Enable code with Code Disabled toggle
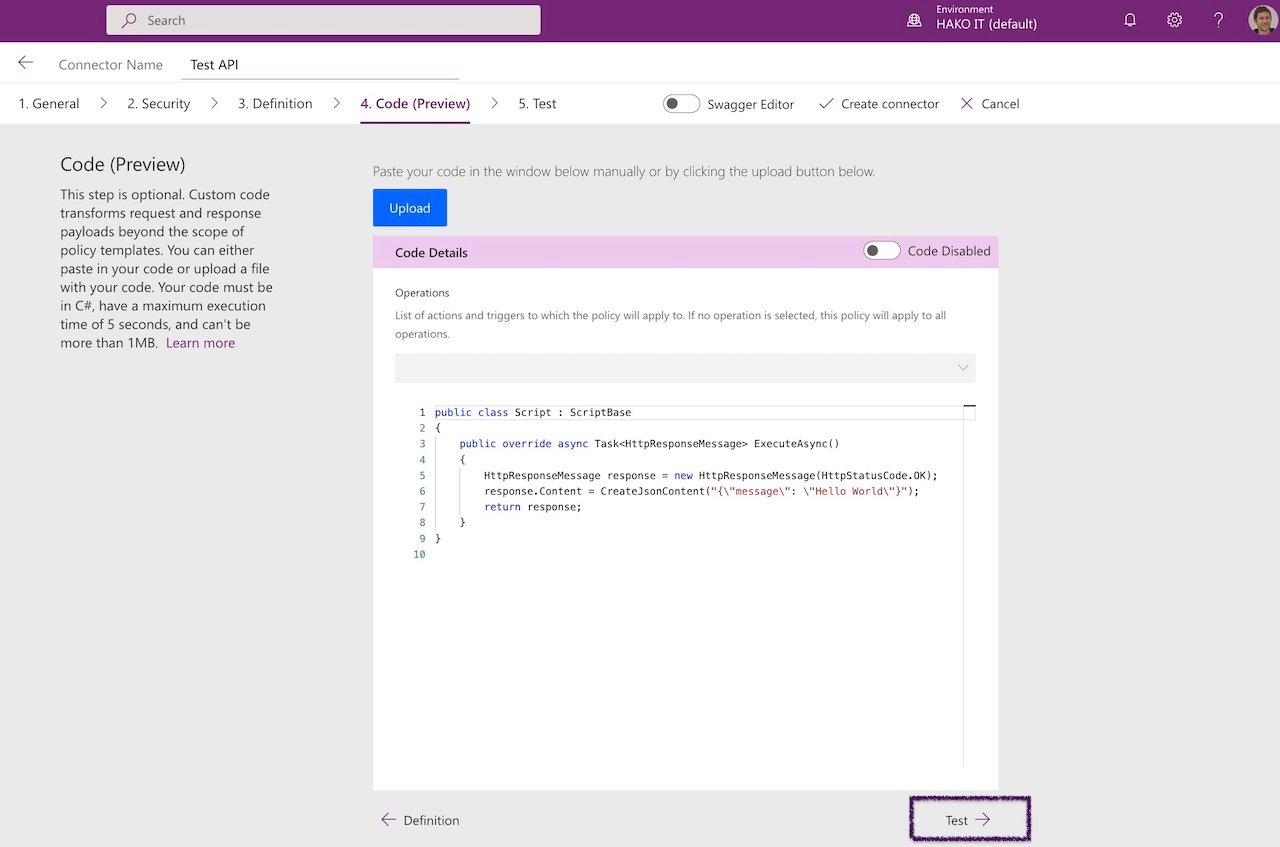 [882, 251]
